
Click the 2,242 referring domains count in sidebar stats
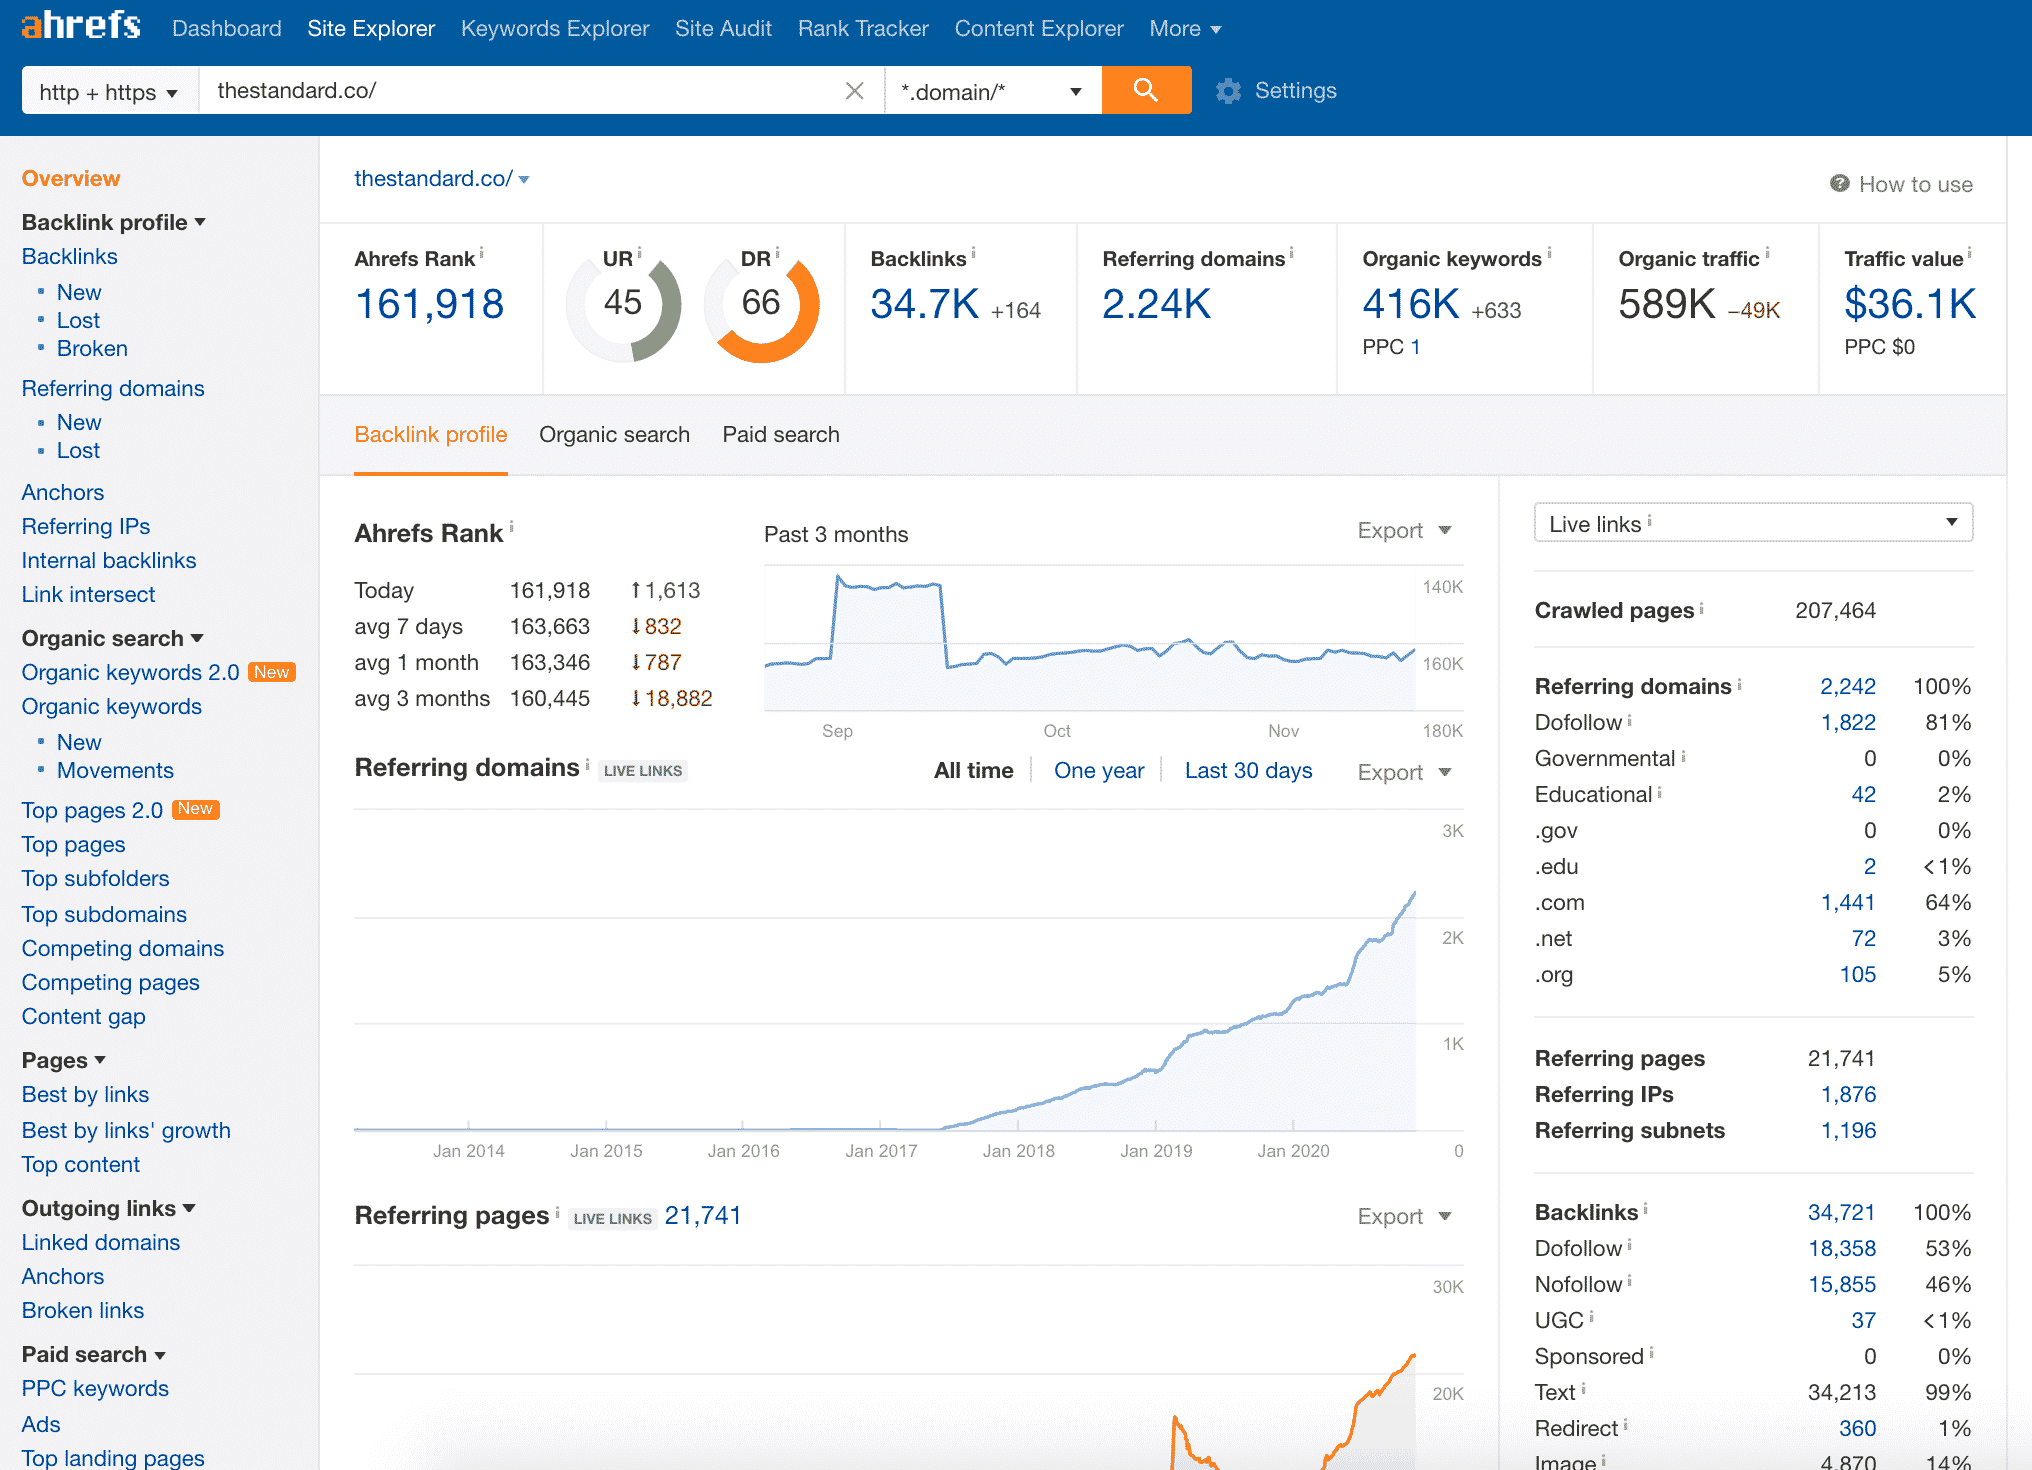click(x=1847, y=687)
